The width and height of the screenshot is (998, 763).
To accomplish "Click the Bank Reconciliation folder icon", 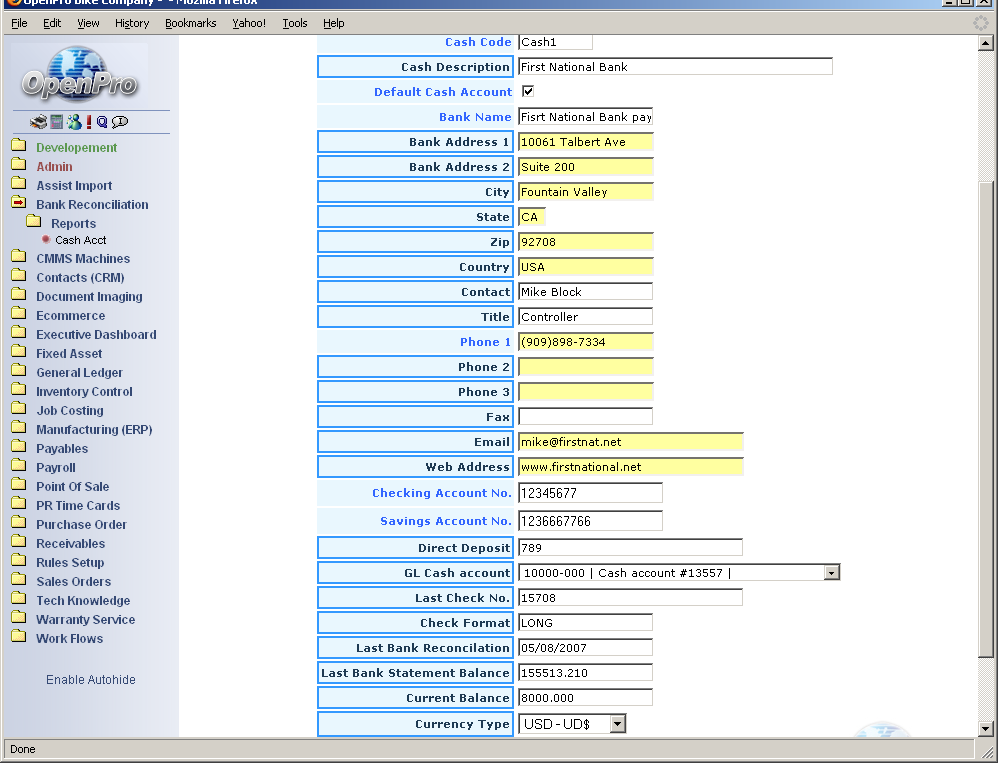I will tap(19, 204).
